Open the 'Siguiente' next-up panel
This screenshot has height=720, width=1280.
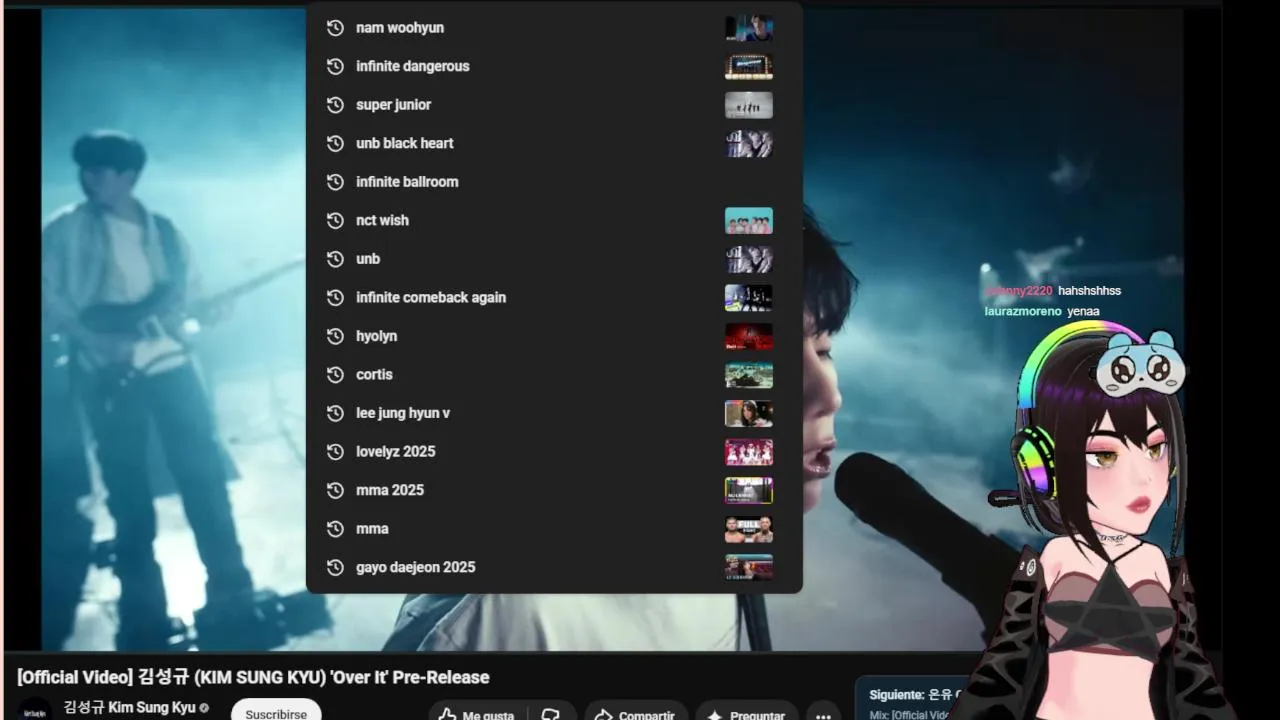910,699
